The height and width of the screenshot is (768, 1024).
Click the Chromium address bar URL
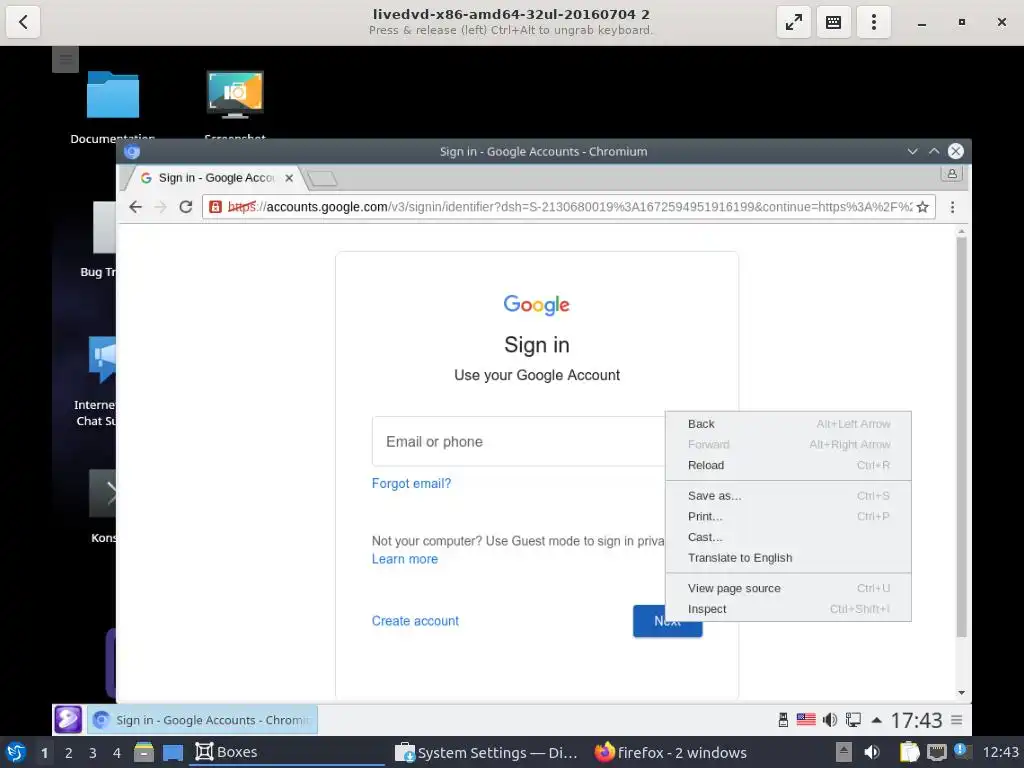569,207
